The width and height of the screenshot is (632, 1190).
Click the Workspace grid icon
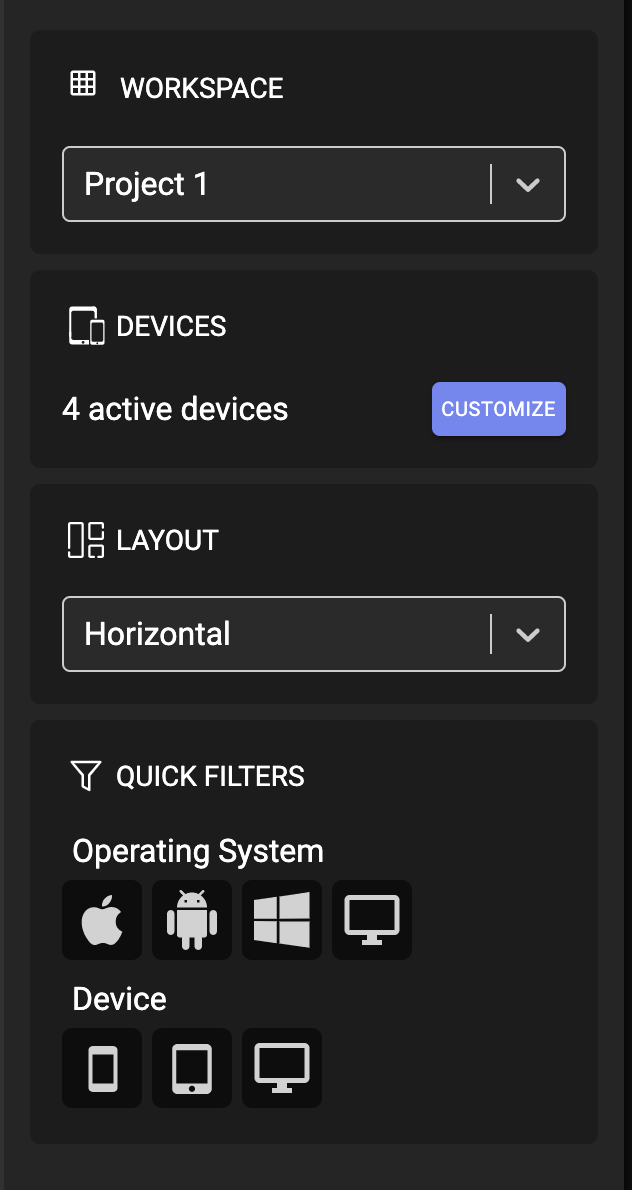click(83, 83)
